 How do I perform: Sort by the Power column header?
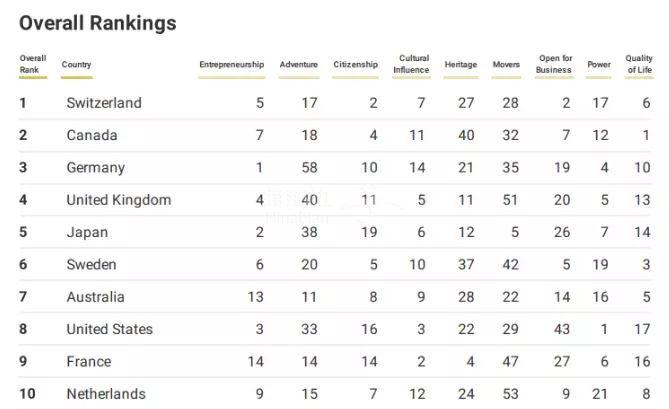tap(599, 65)
